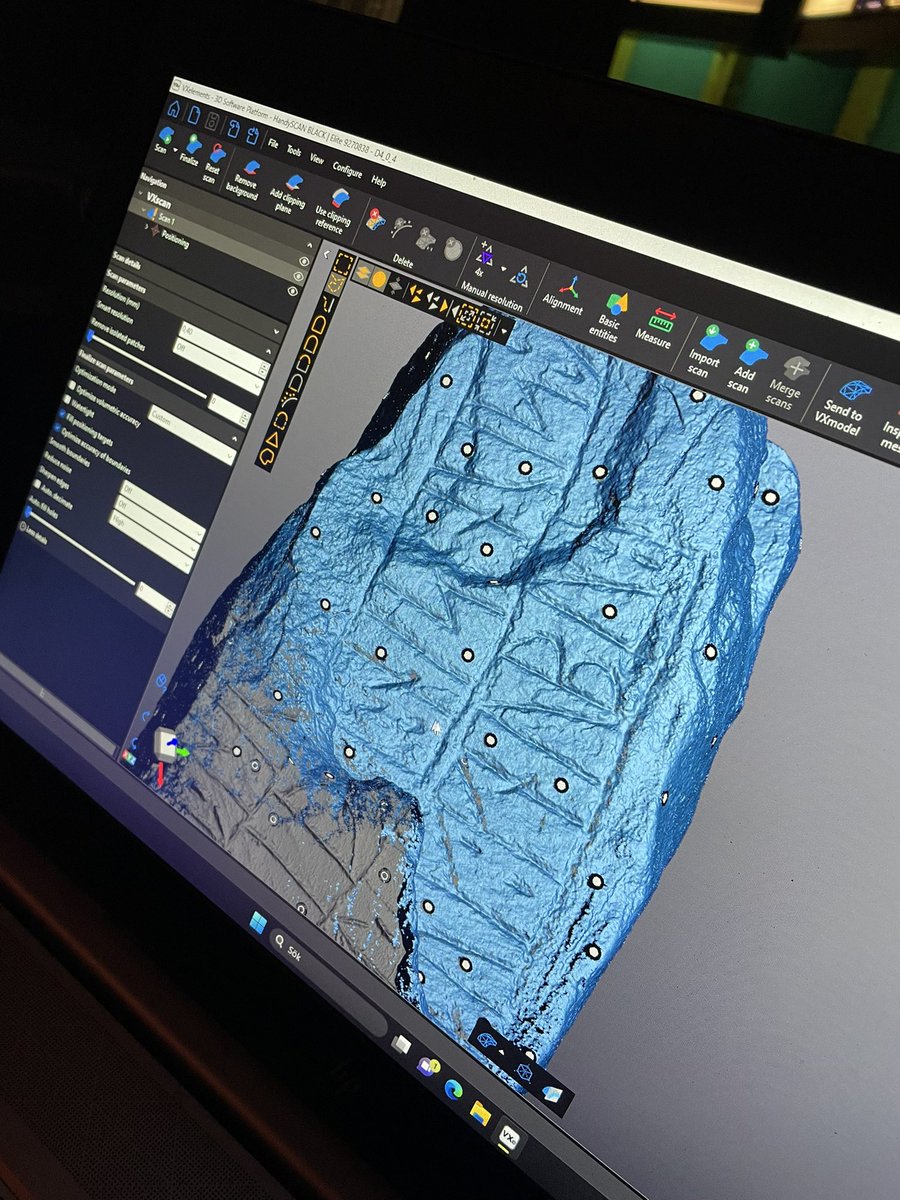Open the File menu

[x=273, y=143]
